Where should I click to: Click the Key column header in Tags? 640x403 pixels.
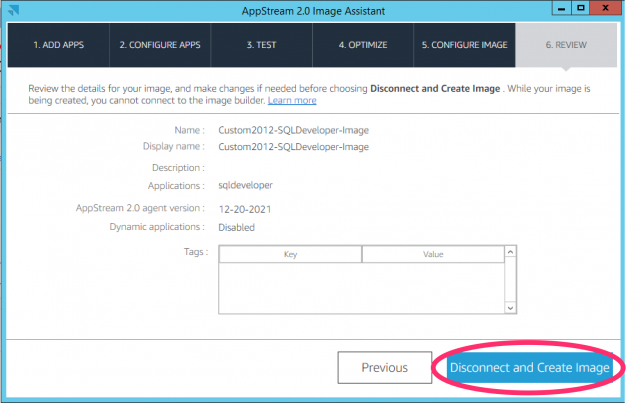pyautogui.click(x=290, y=255)
